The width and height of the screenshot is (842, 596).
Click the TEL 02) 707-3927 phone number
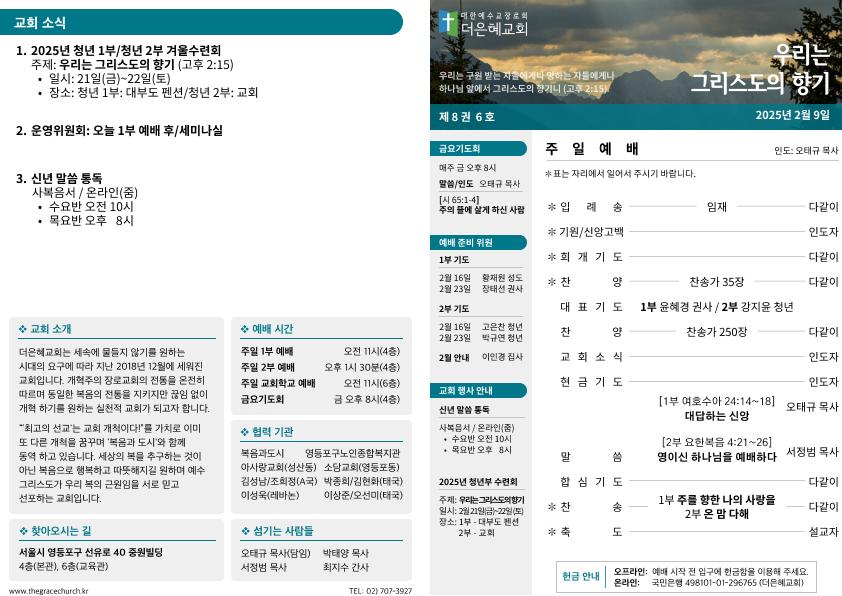click(x=380, y=591)
